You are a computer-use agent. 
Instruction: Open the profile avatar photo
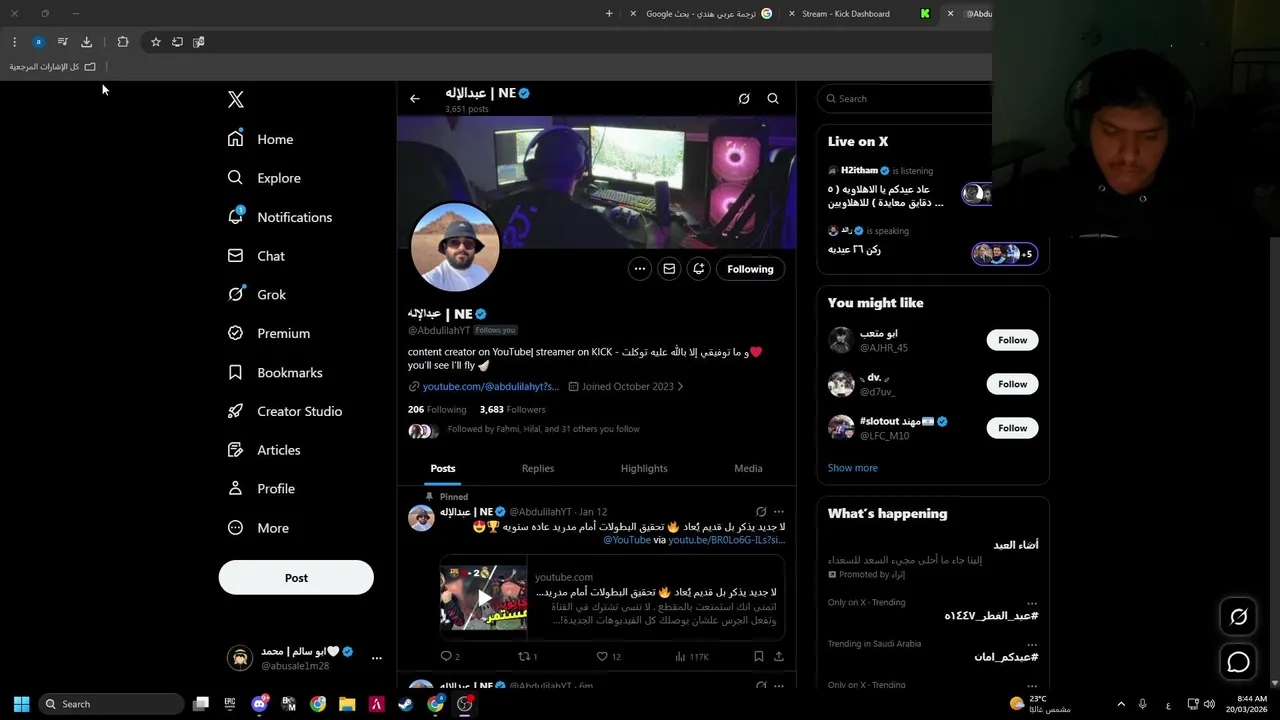[x=455, y=247]
